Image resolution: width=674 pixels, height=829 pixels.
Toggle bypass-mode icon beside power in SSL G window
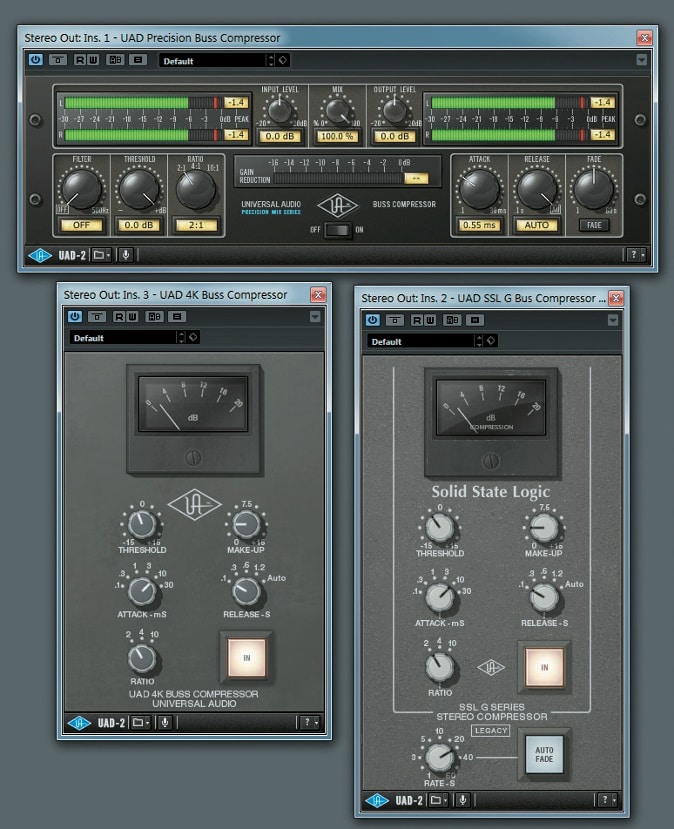coord(395,320)
